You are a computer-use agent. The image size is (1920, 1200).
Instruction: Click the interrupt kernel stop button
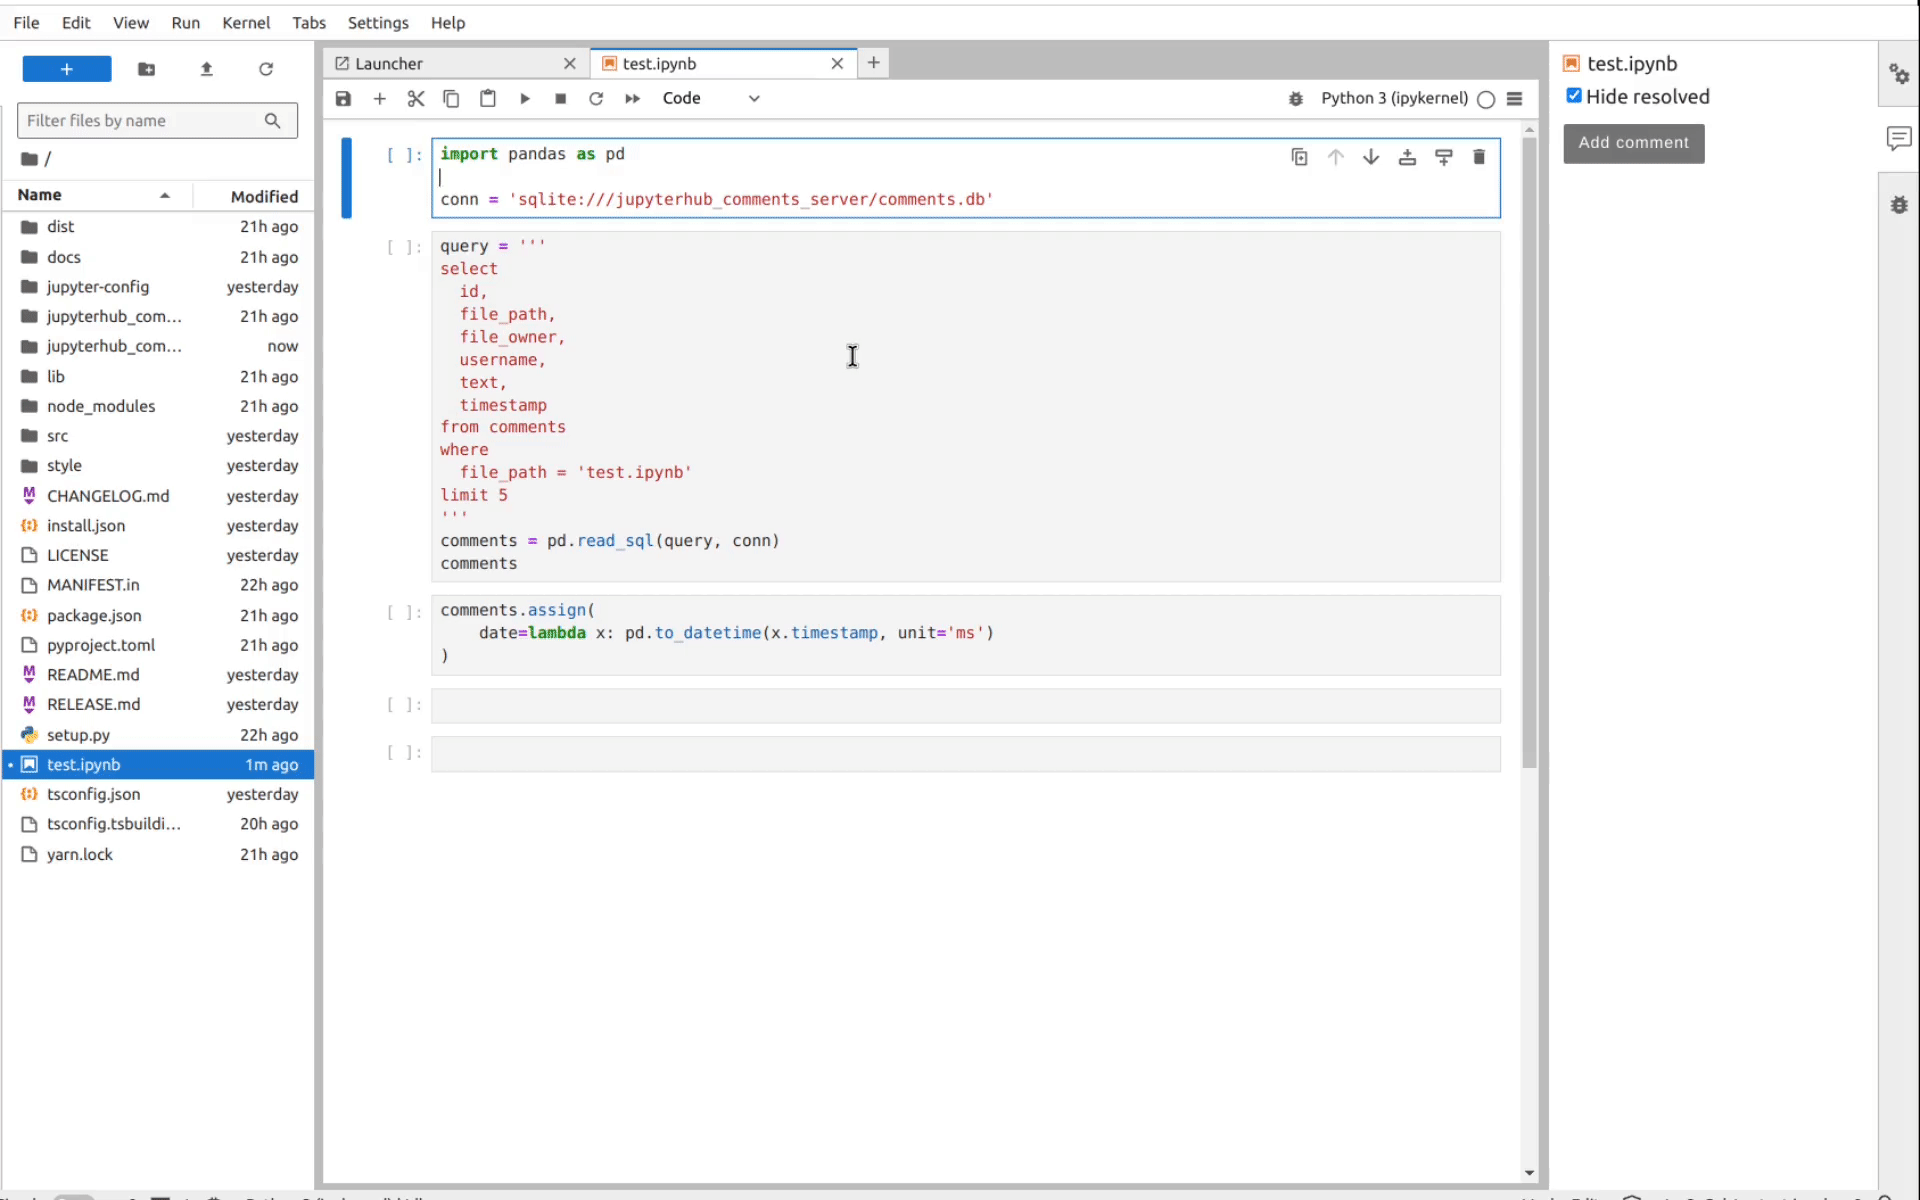point(560,98)
